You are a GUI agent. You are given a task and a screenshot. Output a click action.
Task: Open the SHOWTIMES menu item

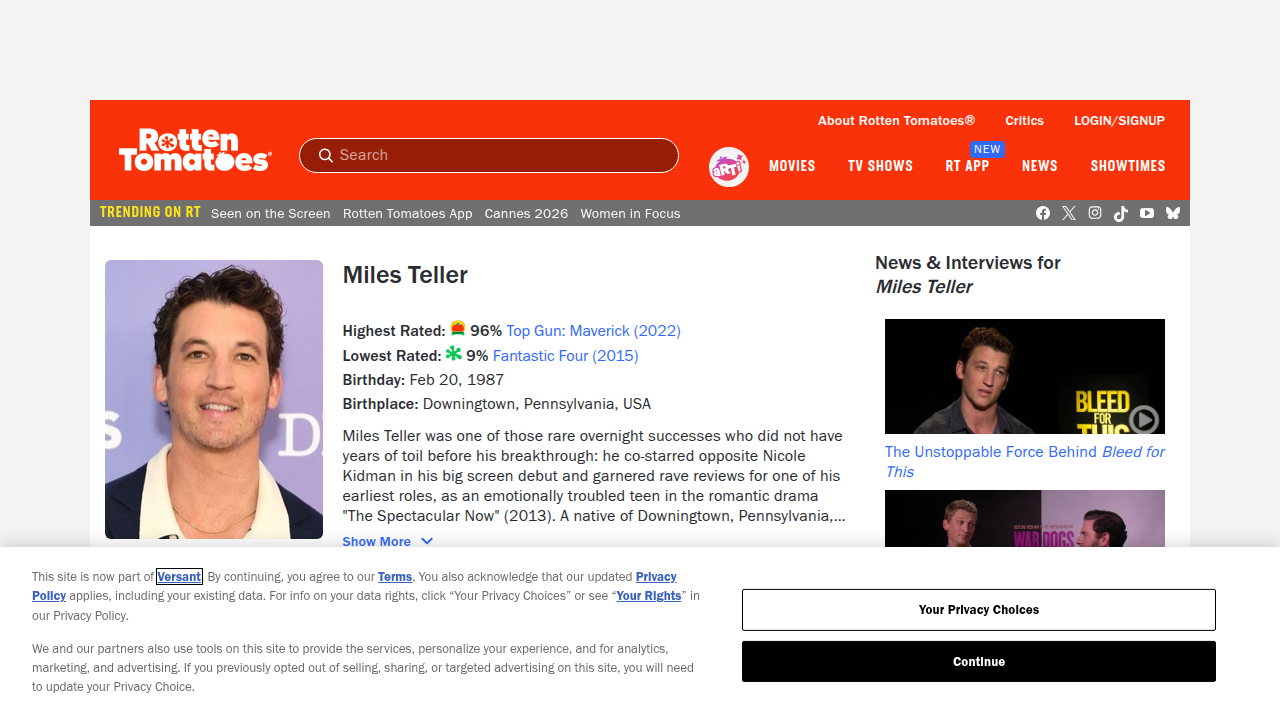[x=1128, y=166]
